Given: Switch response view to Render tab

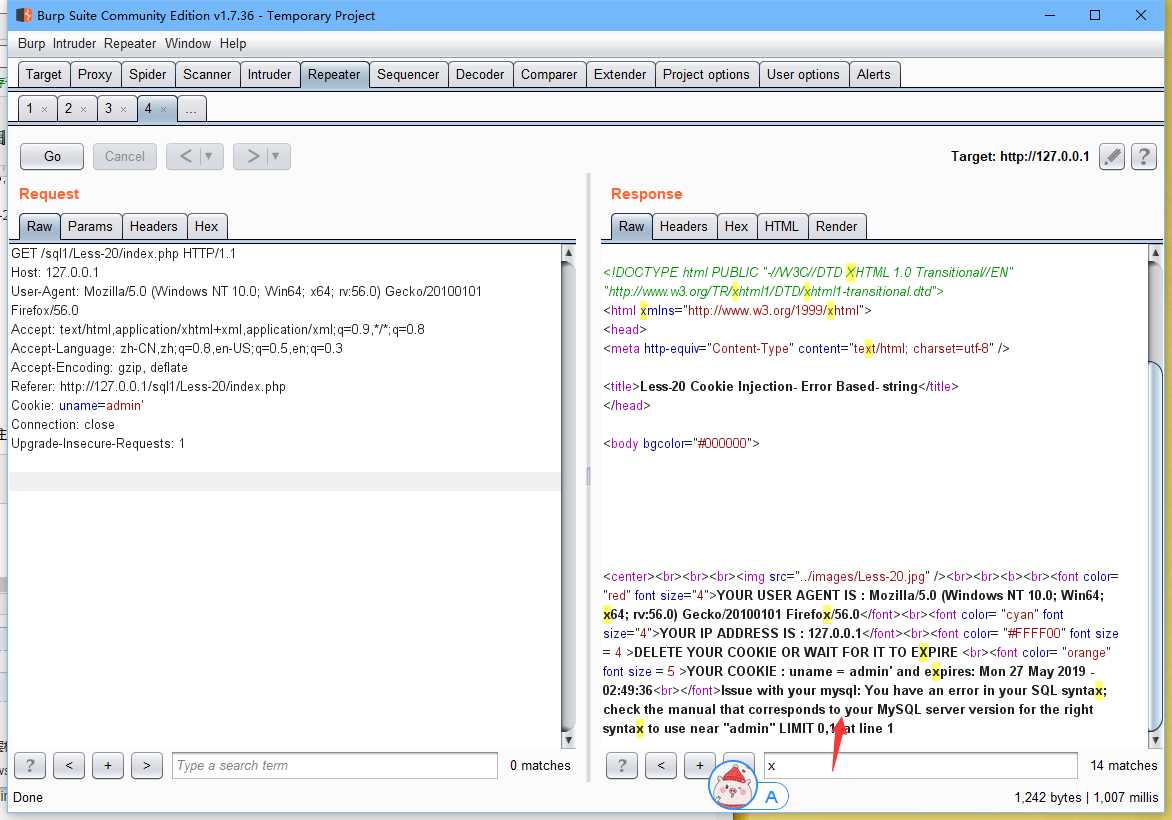Looking at the screenshot, I should click(836, 226).
